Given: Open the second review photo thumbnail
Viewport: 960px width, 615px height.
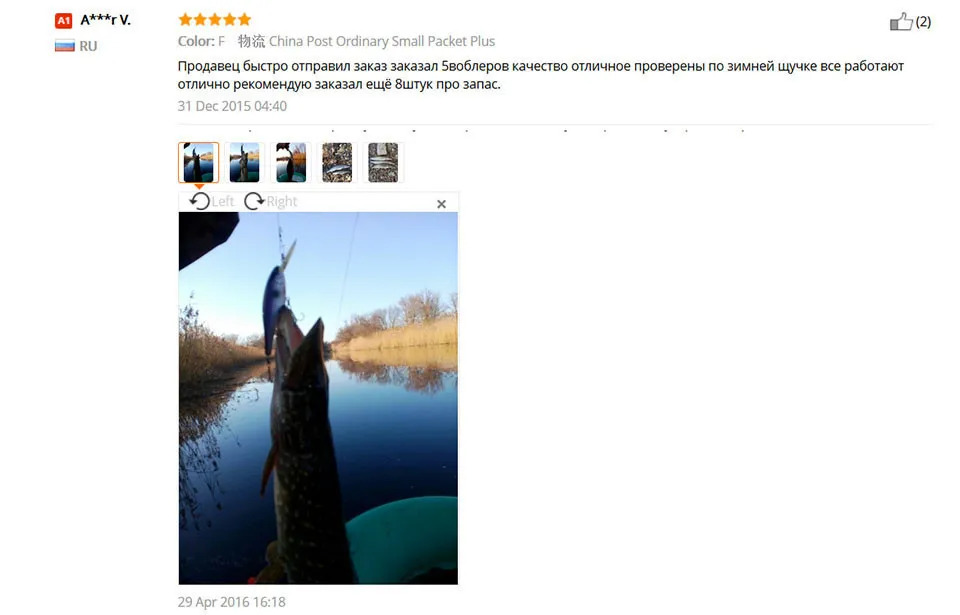Looking at the screenshot, I should coord(244,162).
